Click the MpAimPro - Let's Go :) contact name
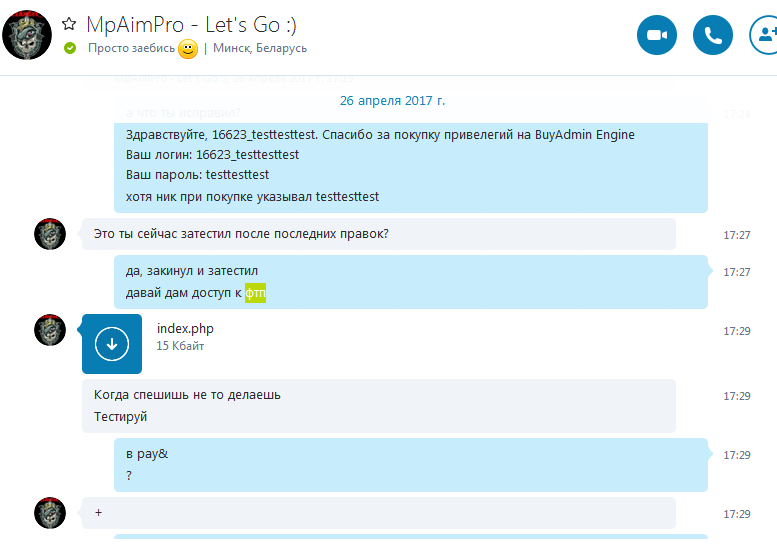Viewport: 777px width, 544px height. 191,24
